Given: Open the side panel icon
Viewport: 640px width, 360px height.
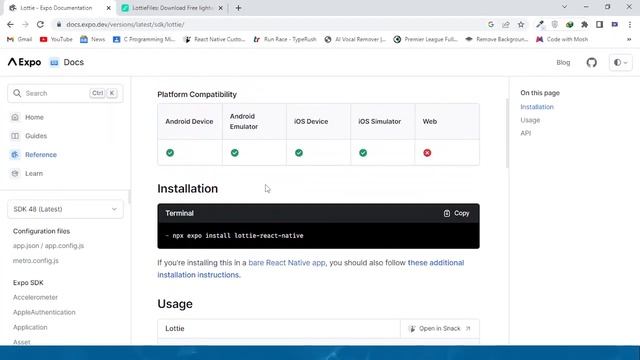Looking at the screenshot, I should point(600,24).
